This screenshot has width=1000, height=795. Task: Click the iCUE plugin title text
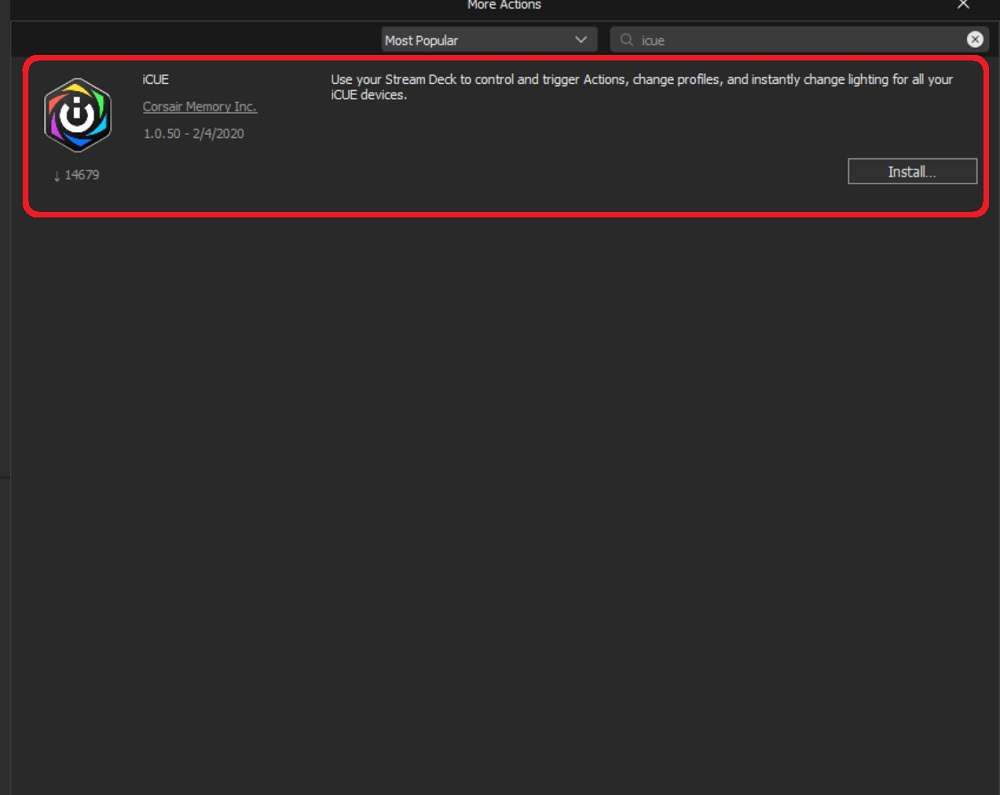tap(157, 79)
